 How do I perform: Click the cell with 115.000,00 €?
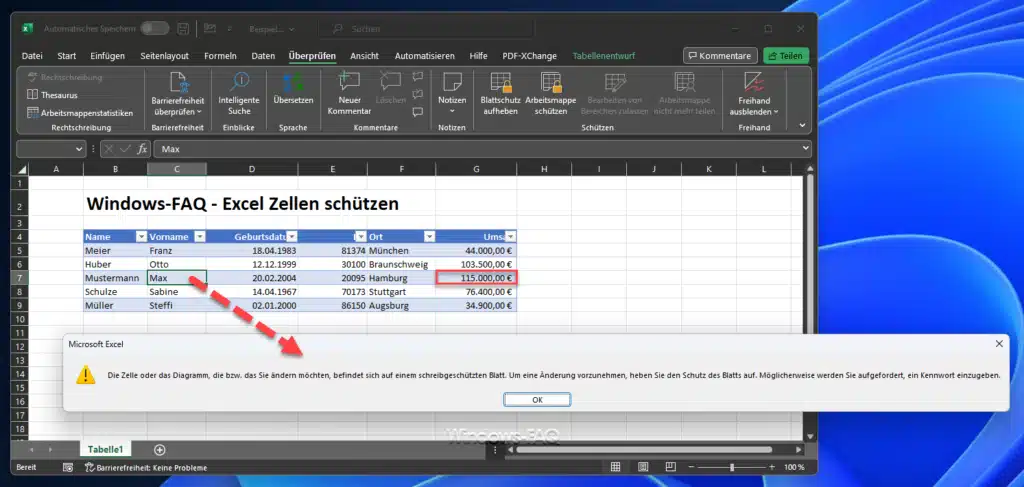tap(476, 278)
